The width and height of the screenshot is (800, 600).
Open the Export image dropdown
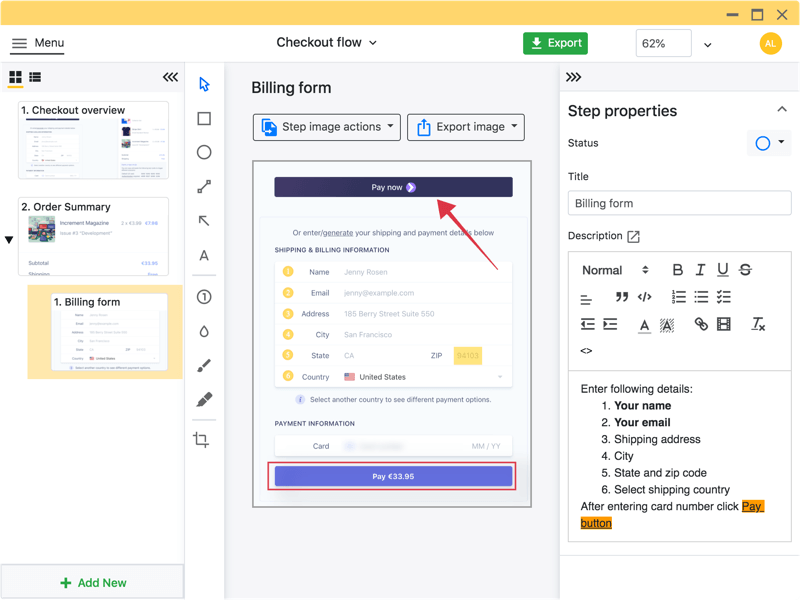[x=466, y=127]
